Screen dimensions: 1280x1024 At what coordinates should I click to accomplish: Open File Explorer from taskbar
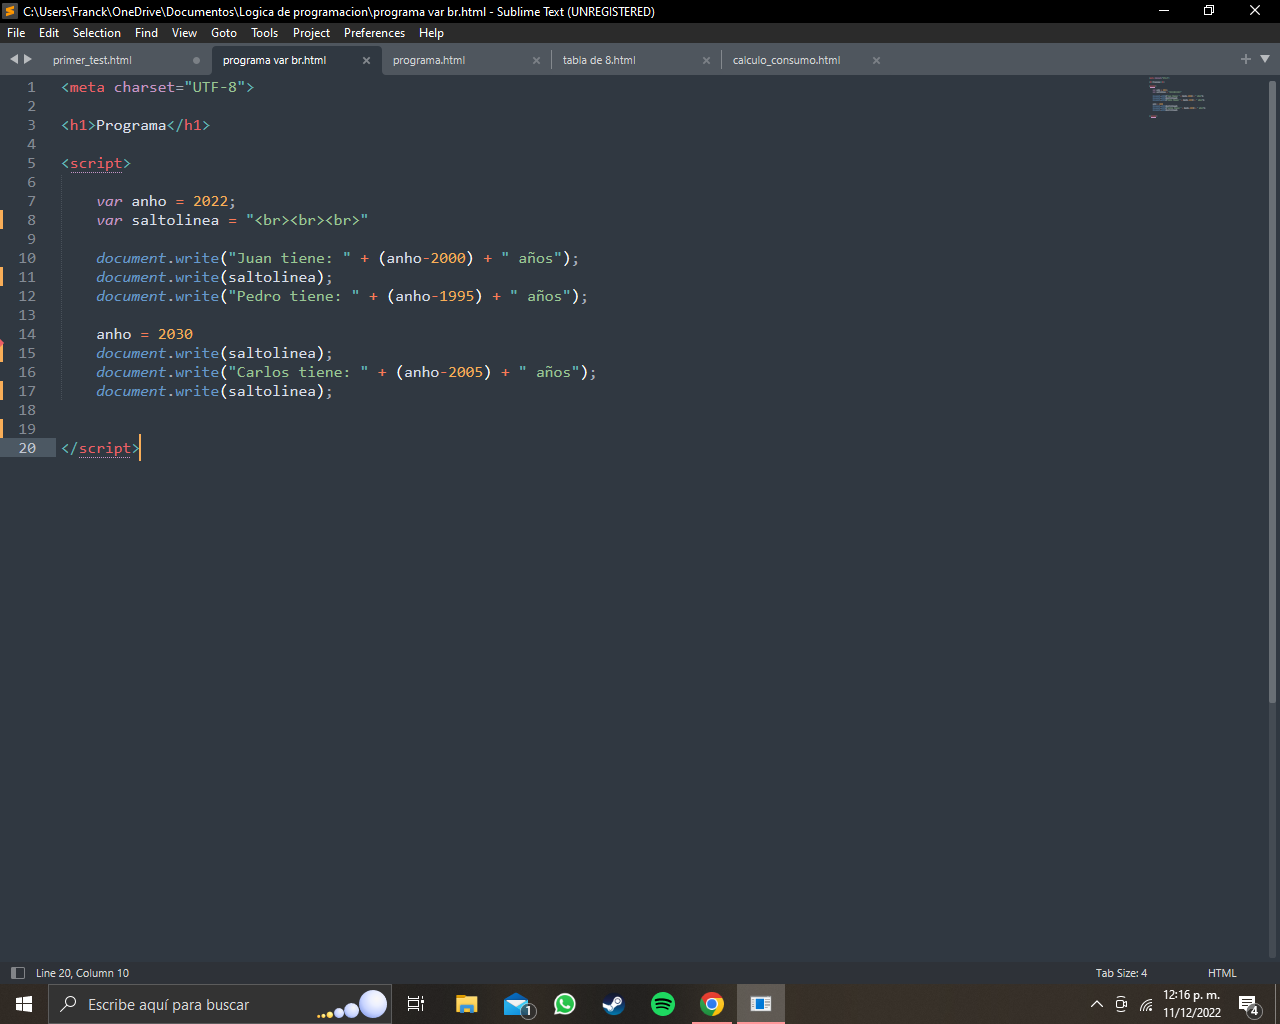click(466, 1004)
